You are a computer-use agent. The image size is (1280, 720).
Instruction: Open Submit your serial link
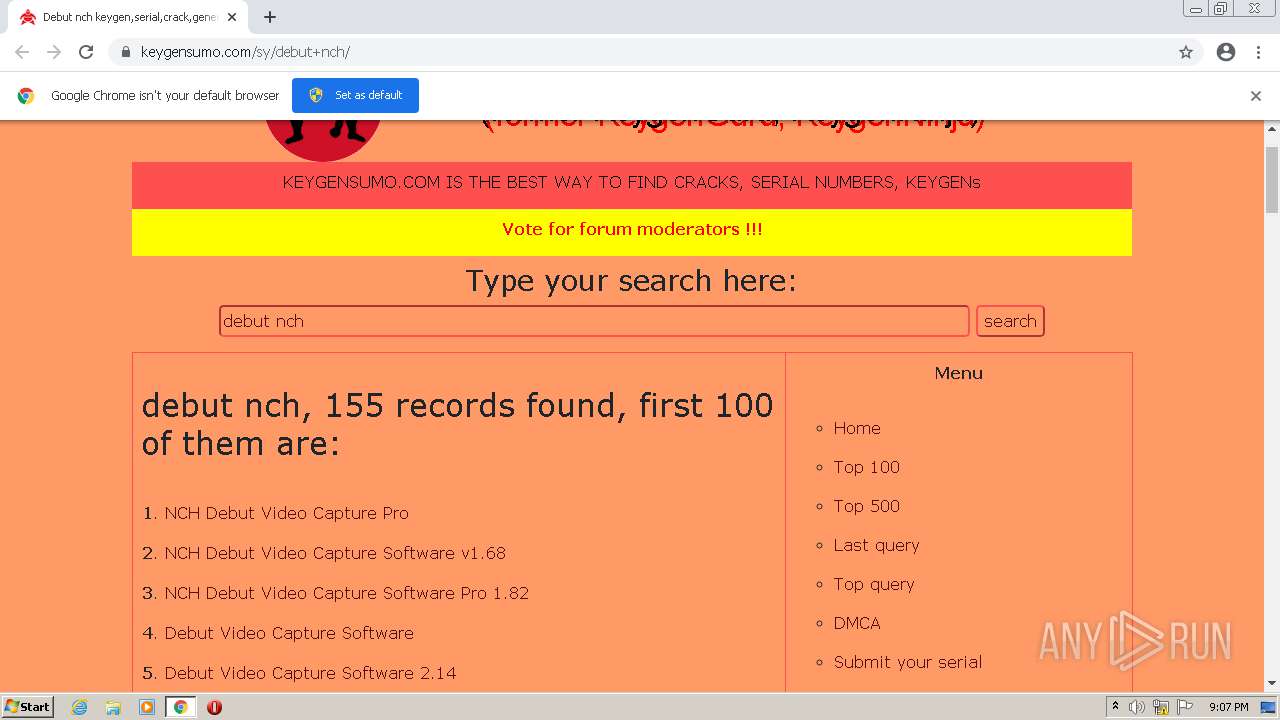pos(908,662)
